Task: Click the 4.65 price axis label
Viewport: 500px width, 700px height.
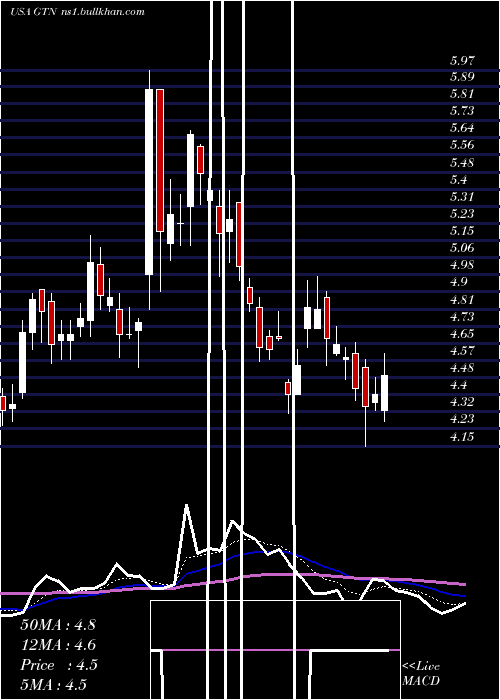Action: pos(462,333)
